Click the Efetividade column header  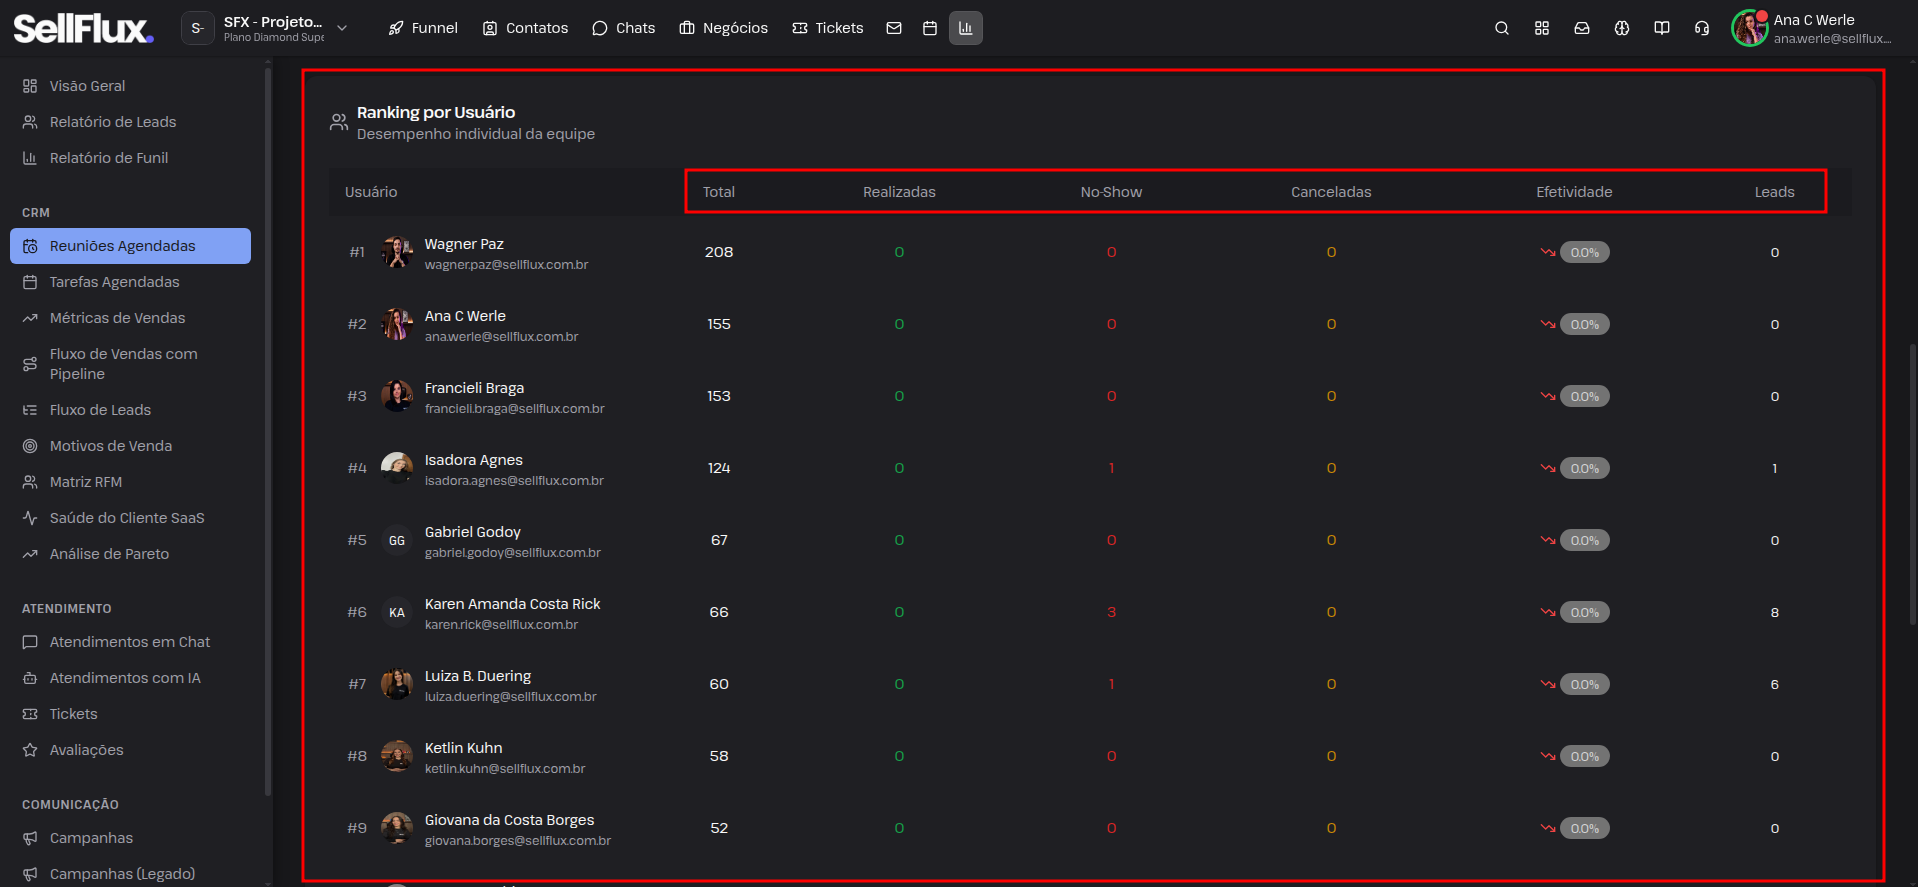1574,192
